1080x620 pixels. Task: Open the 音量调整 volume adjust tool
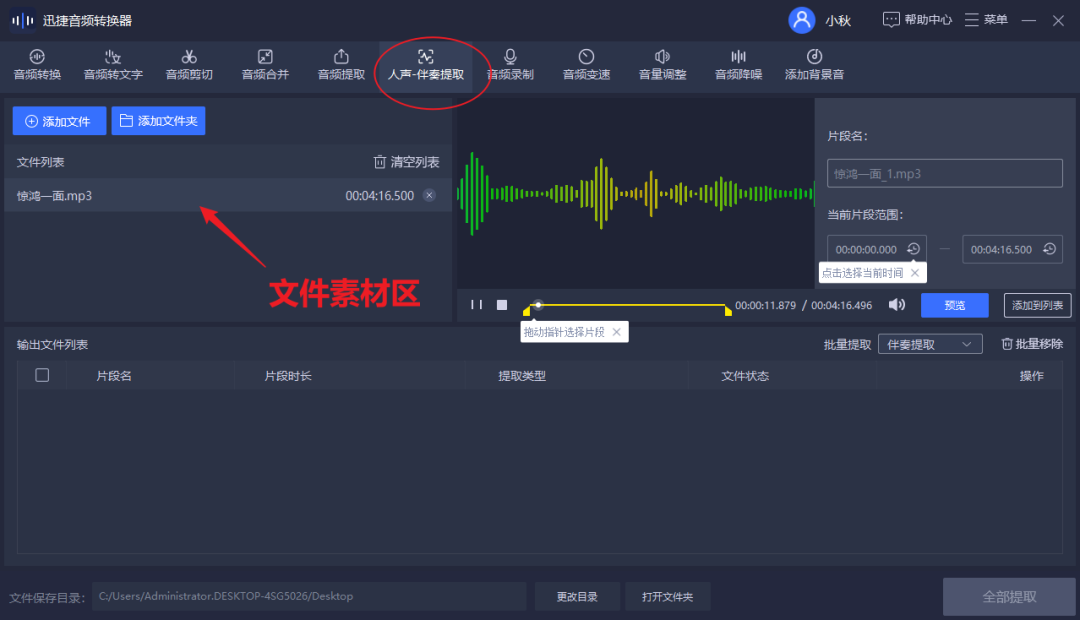(x=662, y=65)
